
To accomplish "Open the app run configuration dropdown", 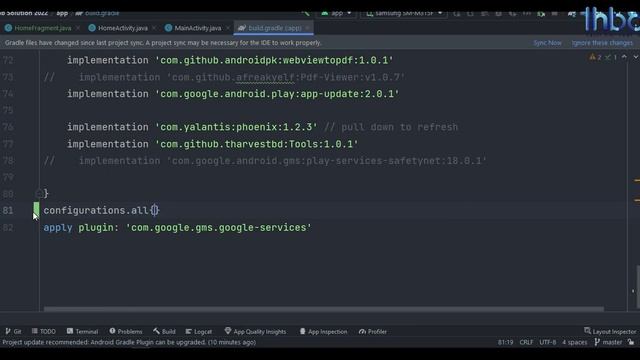I will tap(336, 13).
